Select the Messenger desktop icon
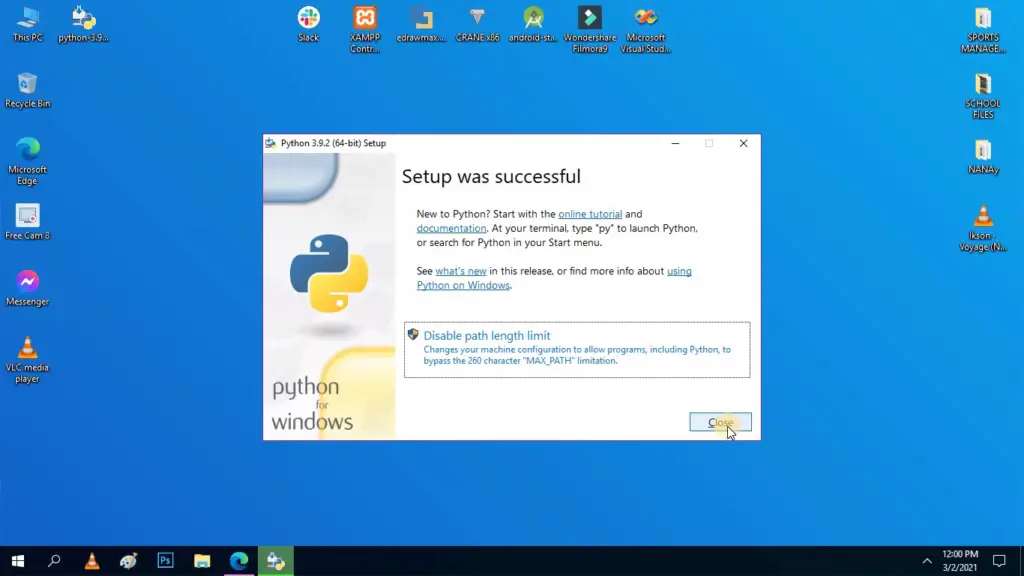The height and width of the screenshot is (576, 1024). [27, 288]
